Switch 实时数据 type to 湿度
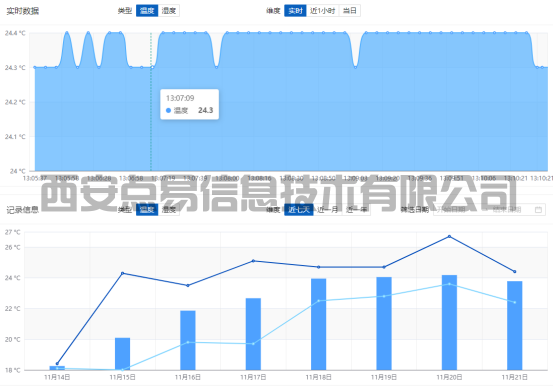Viewport: 553px width, 388px height. pos(169,11)
